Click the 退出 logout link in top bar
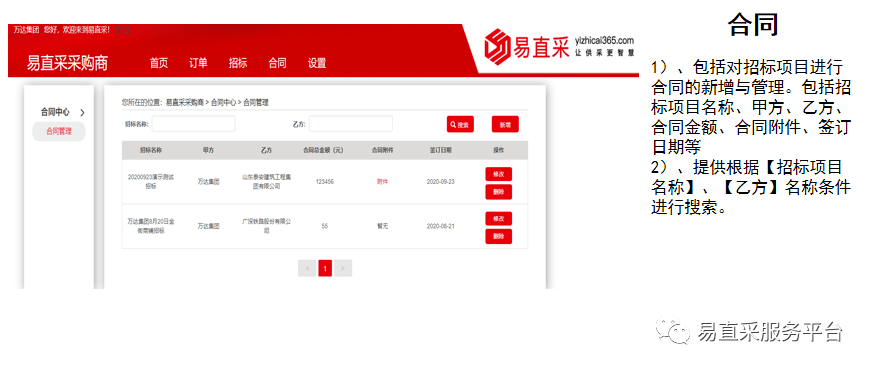 click(x=122, y=29)
